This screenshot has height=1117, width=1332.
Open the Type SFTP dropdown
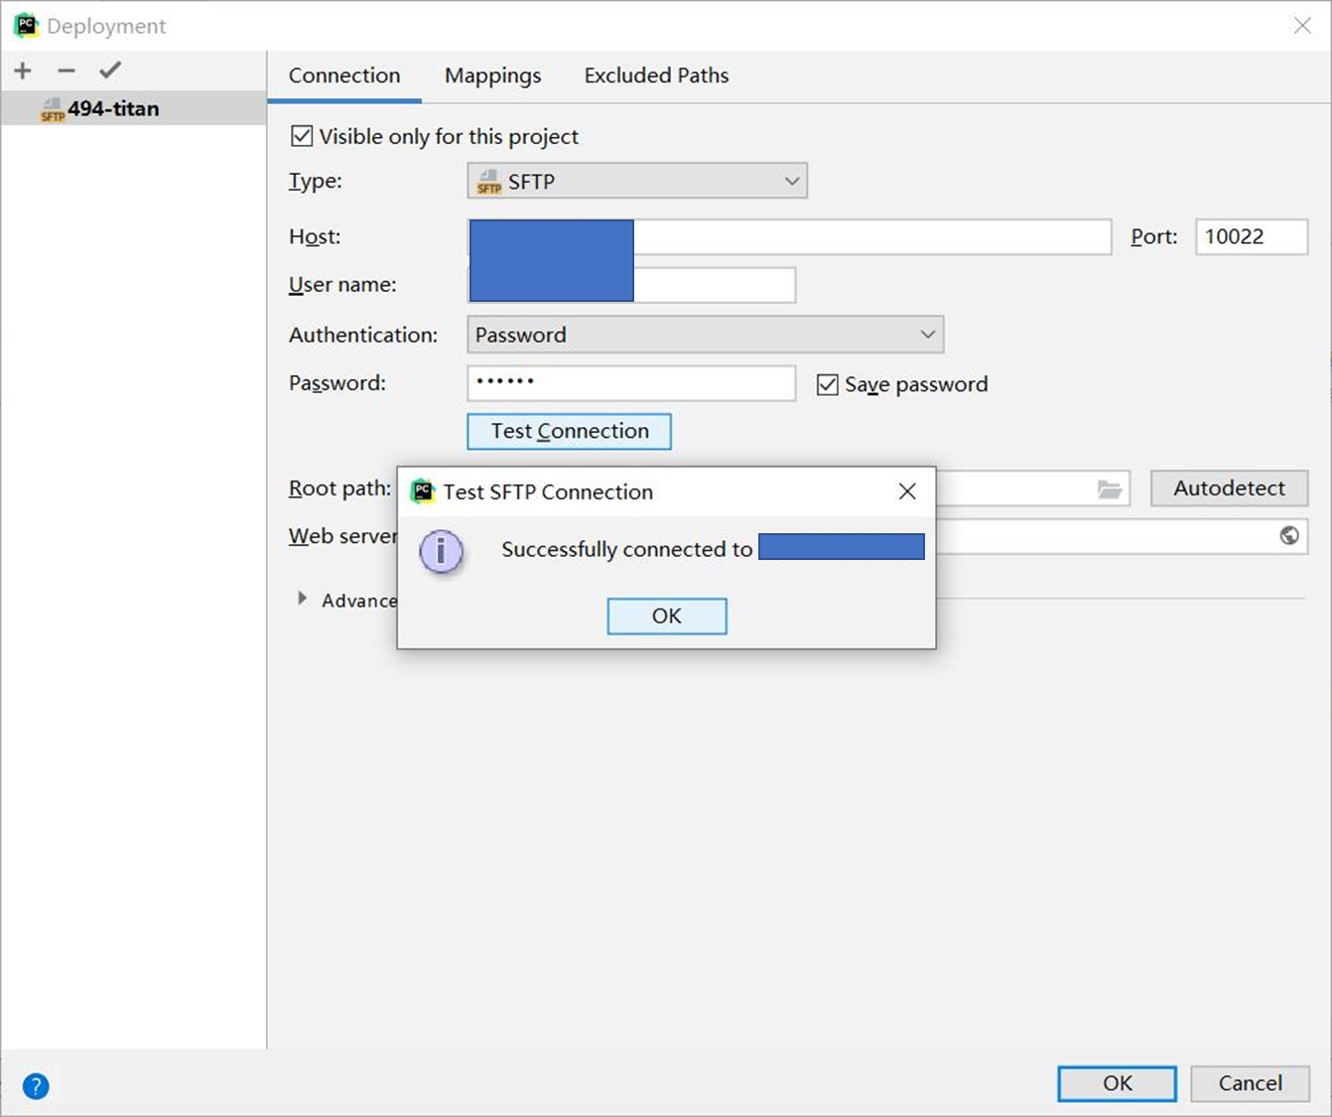coord(637,181)
